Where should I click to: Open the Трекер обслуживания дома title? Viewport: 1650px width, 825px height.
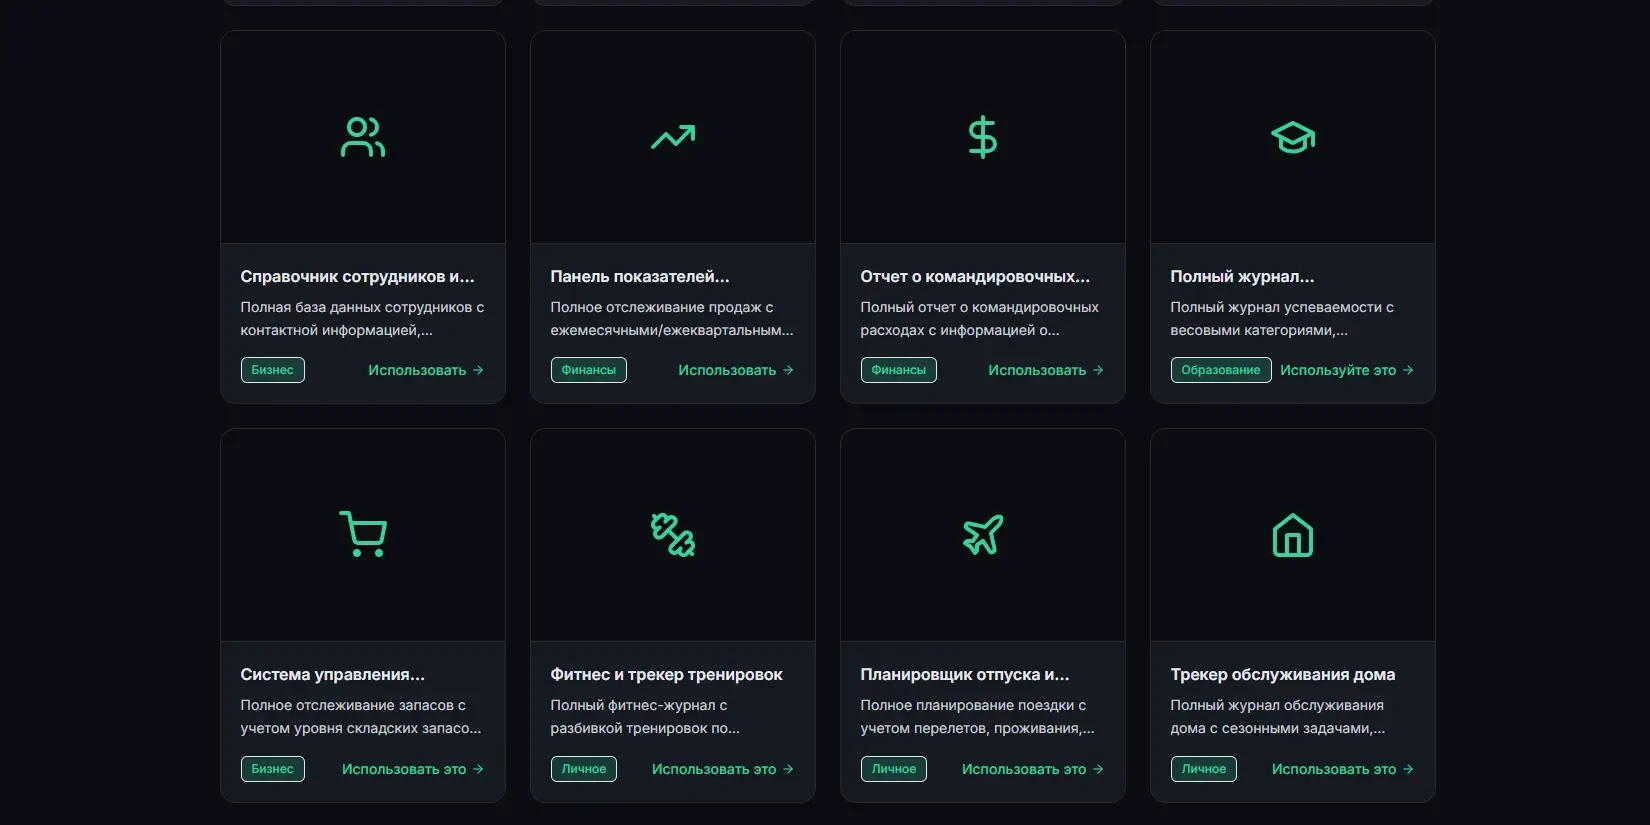tap(1283, 675)
